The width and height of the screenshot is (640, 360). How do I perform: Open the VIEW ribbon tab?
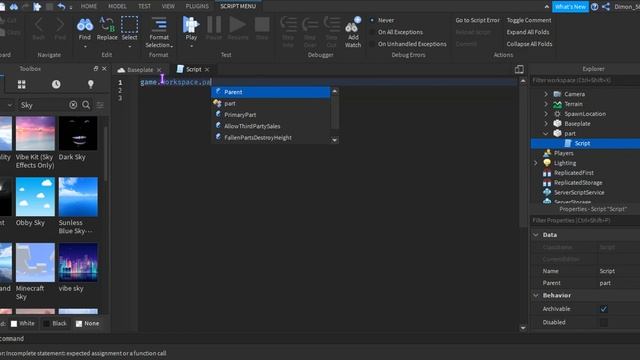click(x=168, y=6)
